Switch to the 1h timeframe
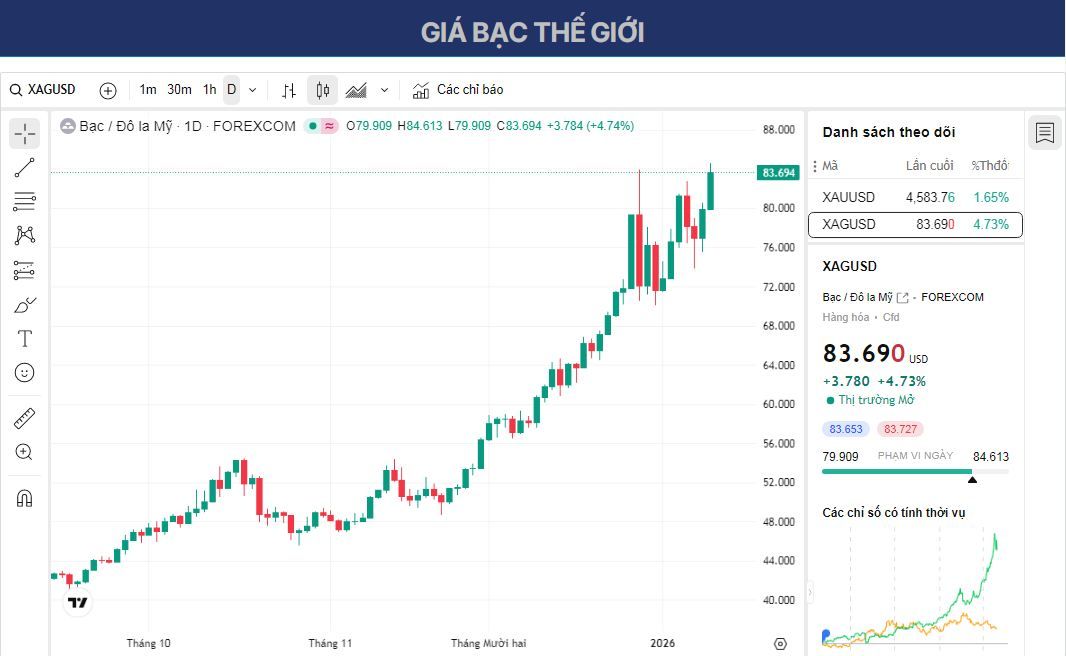This screenshot has height=656, width=1066. (209, 89)
